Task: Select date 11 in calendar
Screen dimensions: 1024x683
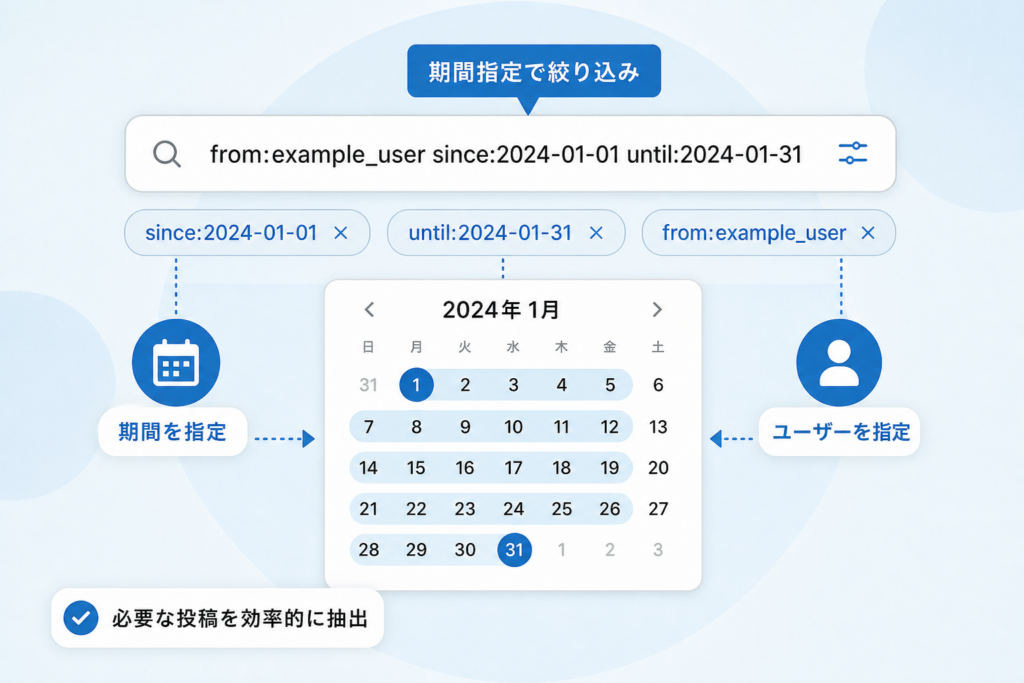Action: tap(562, 427)
